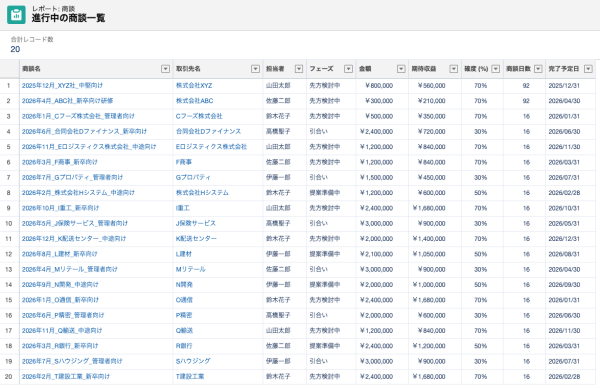Open the フェーズ column dropdown arrow
Image resolution: width=600 pixels, height=388 pixels.
tap(348, 69)
